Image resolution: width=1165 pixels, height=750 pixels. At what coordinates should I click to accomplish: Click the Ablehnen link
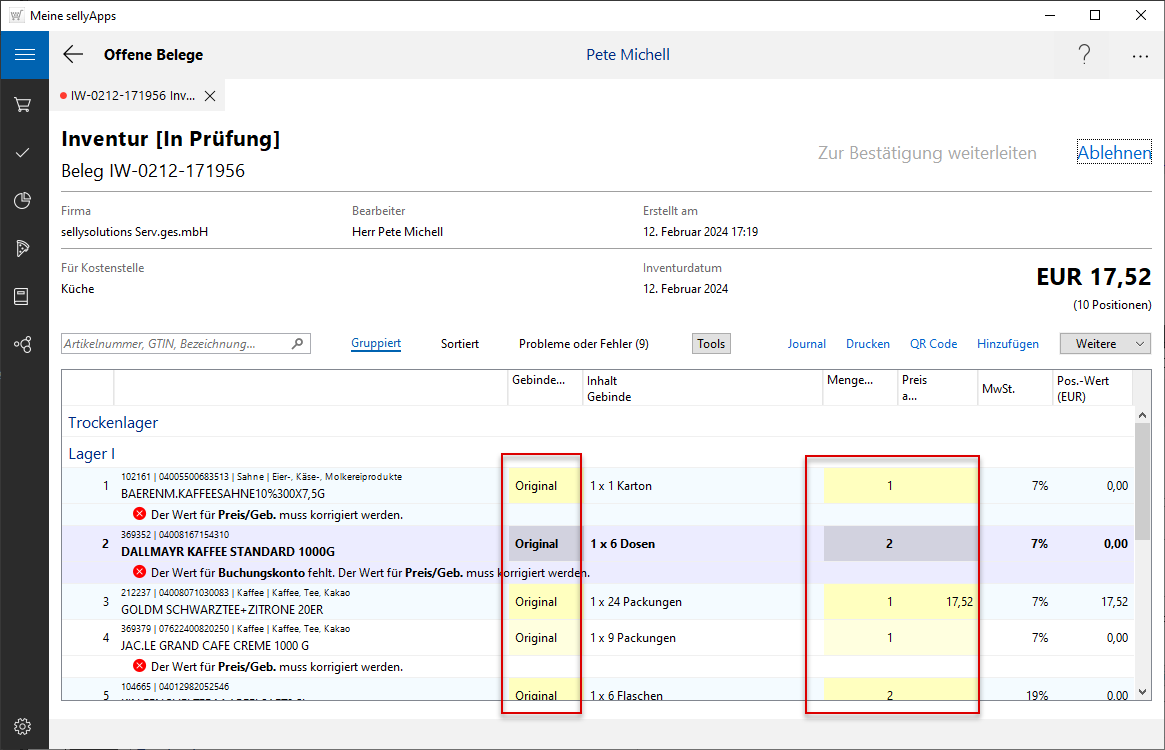(x=1114, y=153)
